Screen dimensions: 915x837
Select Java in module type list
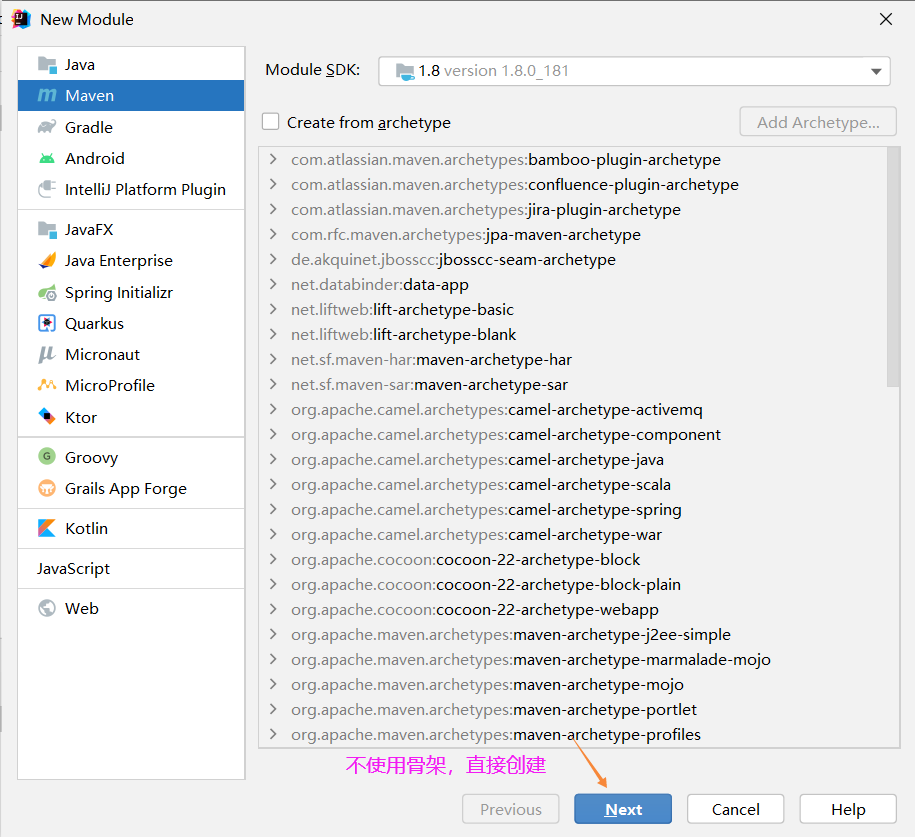(x=131, y=65)
